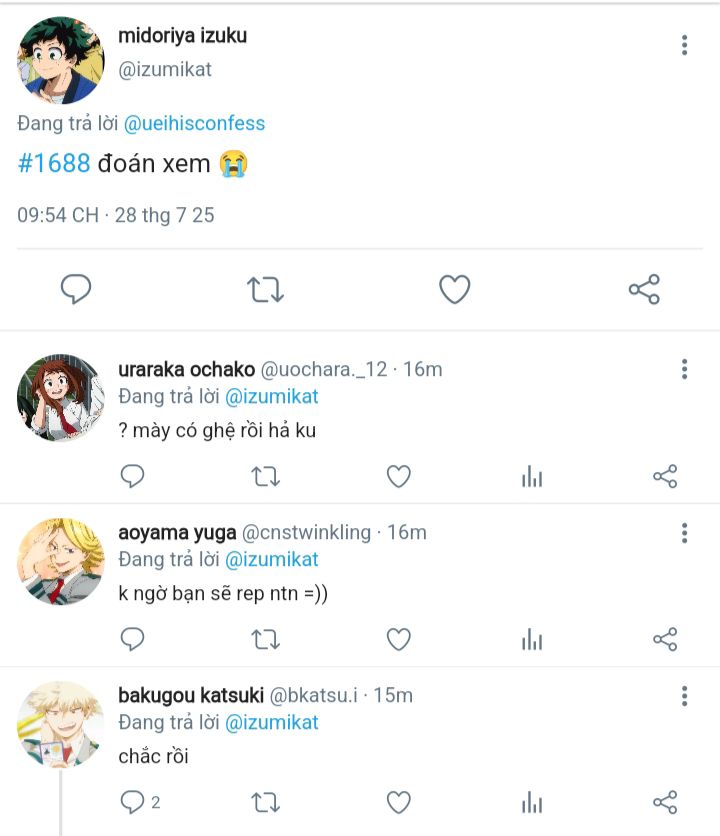Open aoyama yuga's avatar
Screen dimensions: 720x836
pyautogui.click(x=60, y=561)
